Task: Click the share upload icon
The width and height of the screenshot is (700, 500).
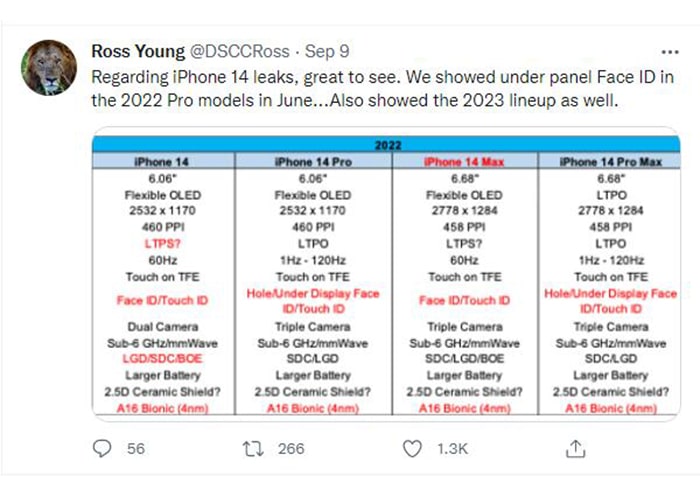Action: coord(575,449)
